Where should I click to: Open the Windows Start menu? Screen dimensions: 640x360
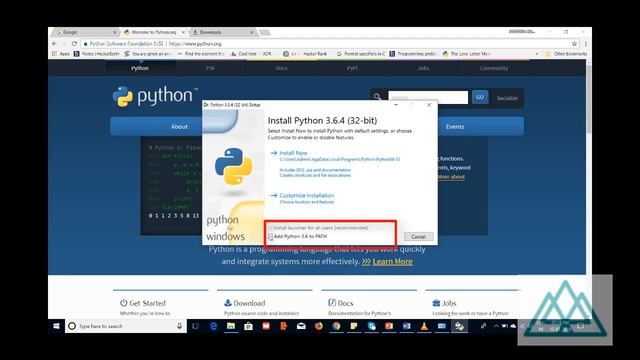(x=56, y=326)
